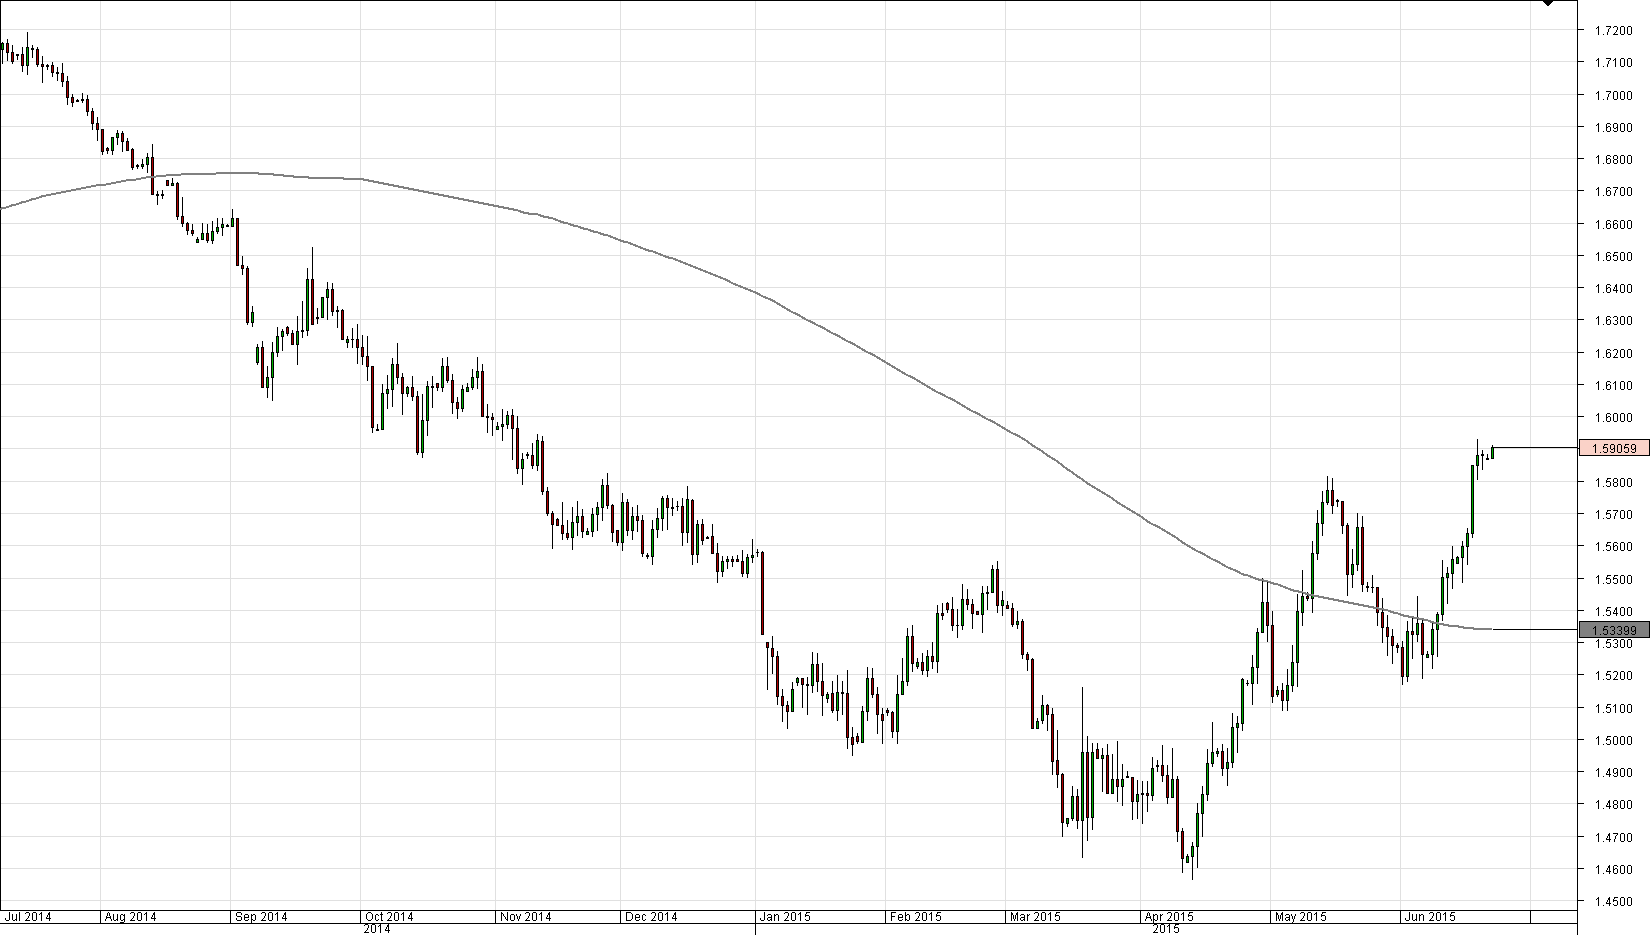
Task: Click the moving average value tag 1.53399
Action: pos(1613,630)
